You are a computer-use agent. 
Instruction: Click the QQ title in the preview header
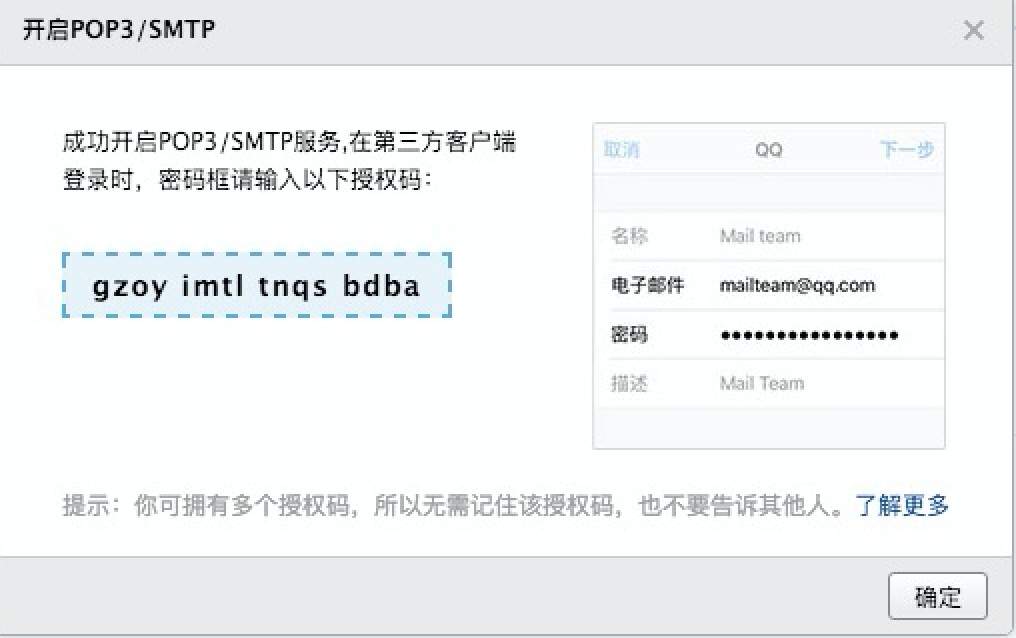point(768,150)
